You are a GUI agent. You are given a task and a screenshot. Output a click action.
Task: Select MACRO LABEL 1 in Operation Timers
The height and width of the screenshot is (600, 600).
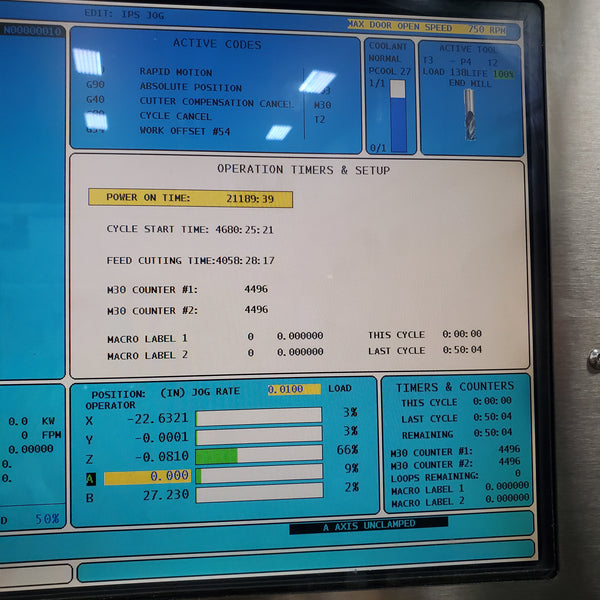215,338
